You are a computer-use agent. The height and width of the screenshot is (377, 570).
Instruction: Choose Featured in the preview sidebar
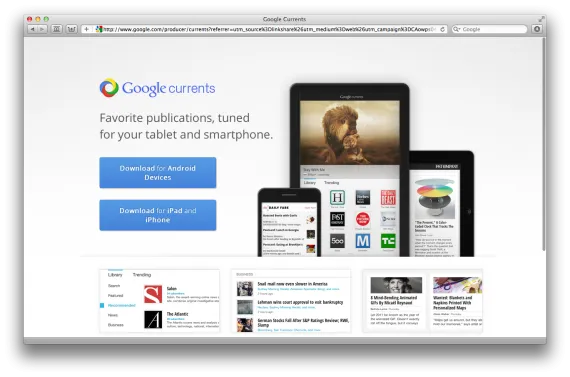point(116,296)
